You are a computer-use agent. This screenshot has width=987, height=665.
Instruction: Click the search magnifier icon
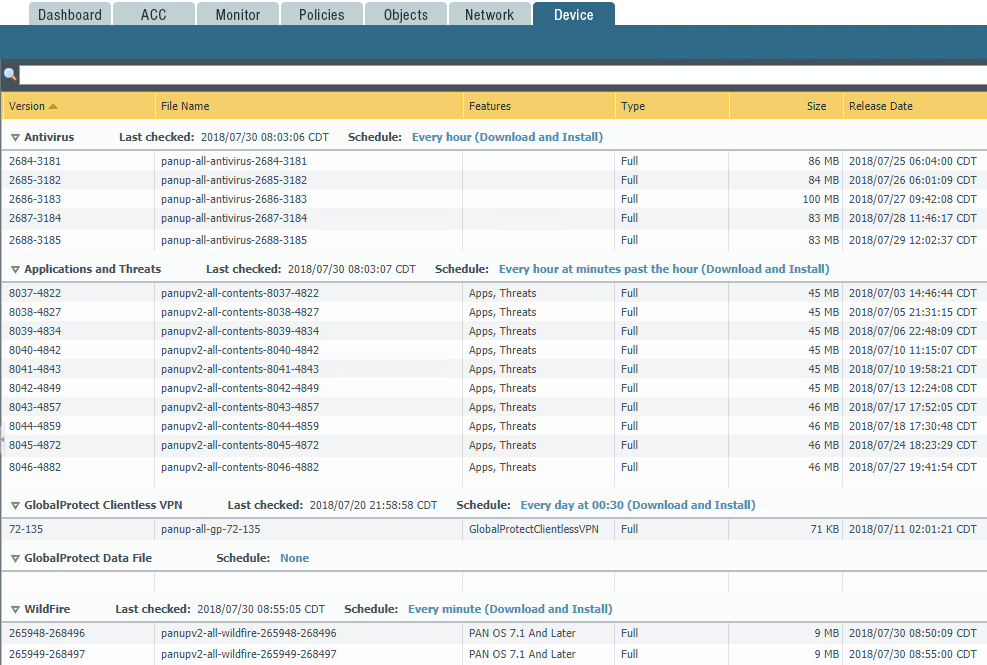(10, 74)
